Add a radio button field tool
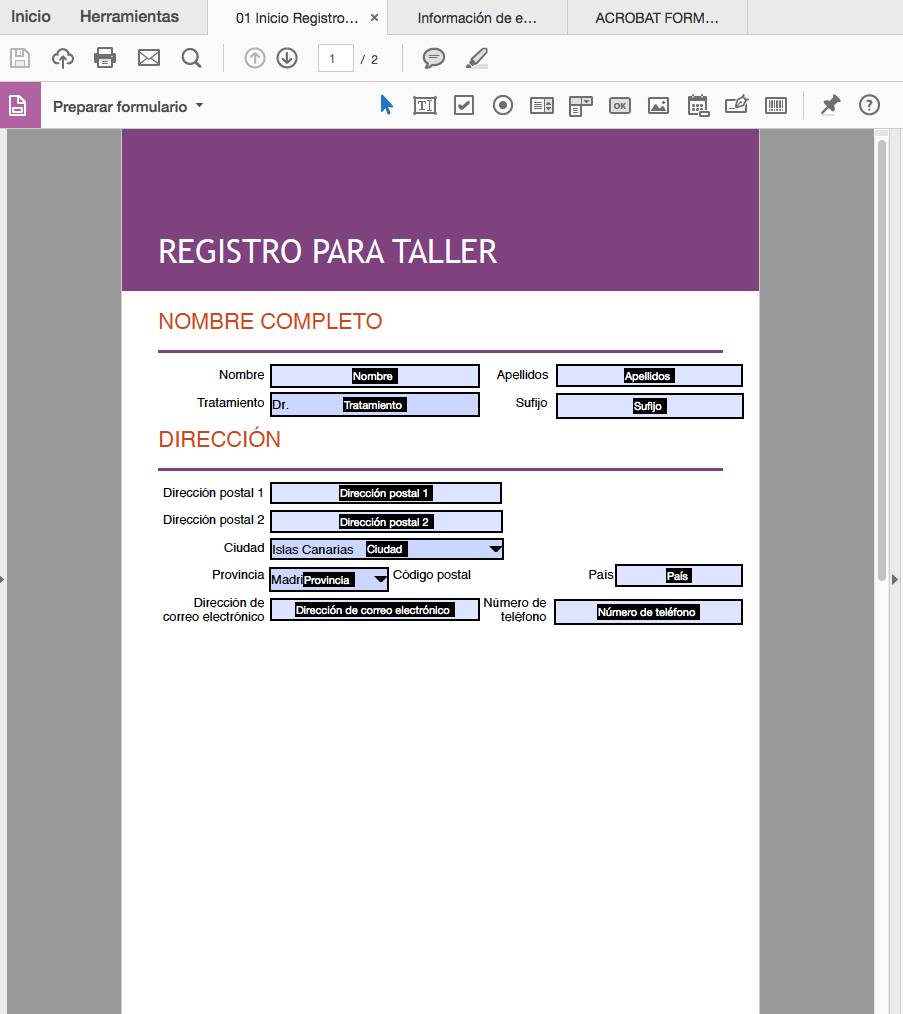The width and height of the screenshot is (903, 1014). pos(503,105)
